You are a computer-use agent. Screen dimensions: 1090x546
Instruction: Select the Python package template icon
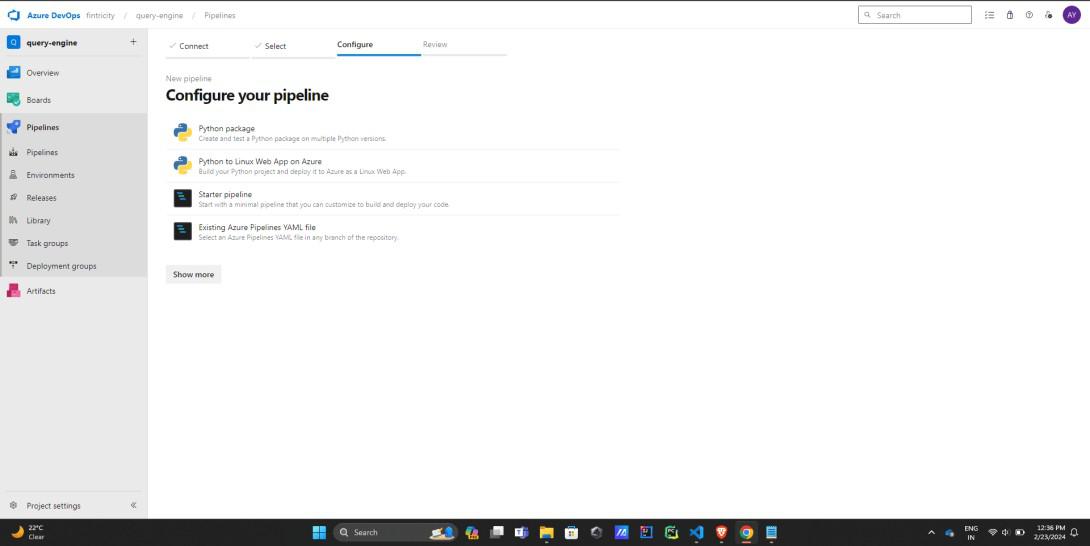point(183,132)
